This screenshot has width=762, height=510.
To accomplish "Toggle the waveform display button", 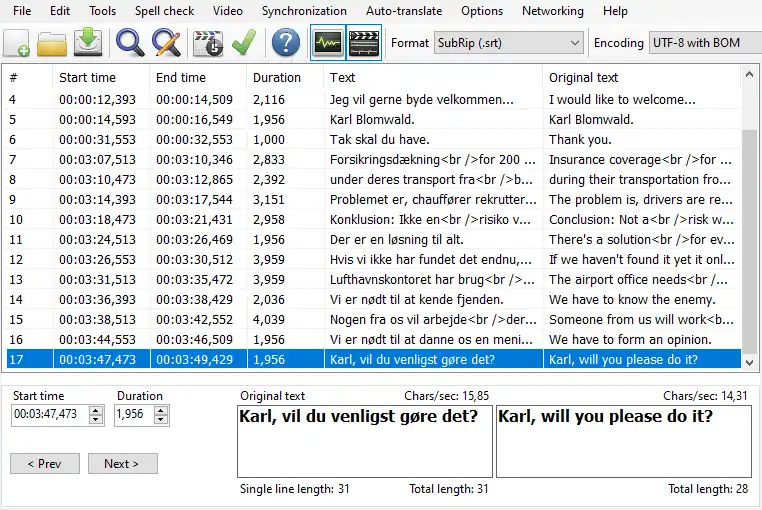I will [328, 43].
